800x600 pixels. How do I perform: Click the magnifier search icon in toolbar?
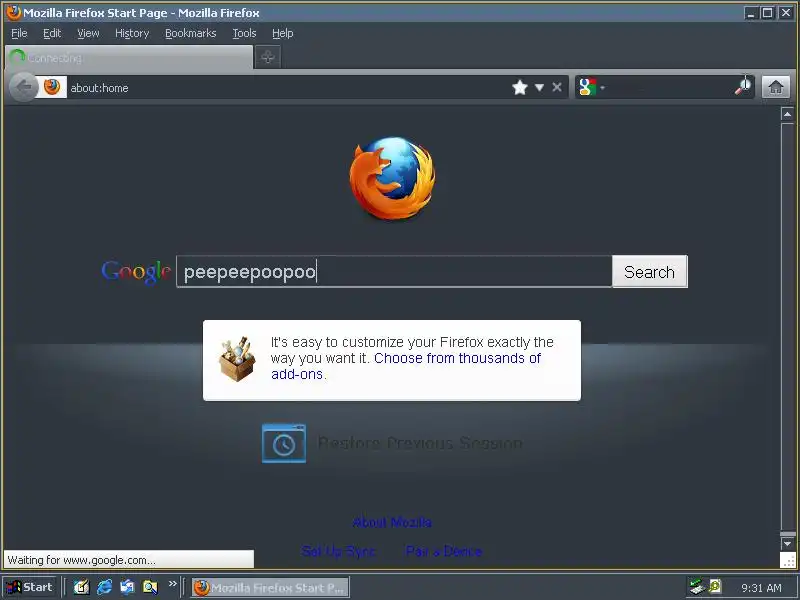click(743, 87)
